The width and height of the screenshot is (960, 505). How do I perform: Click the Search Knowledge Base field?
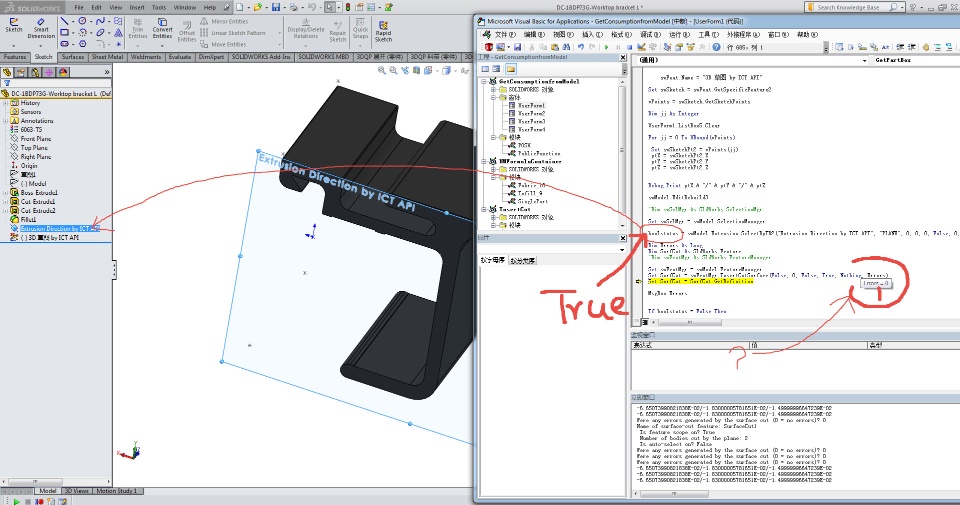tap(853, 7)
